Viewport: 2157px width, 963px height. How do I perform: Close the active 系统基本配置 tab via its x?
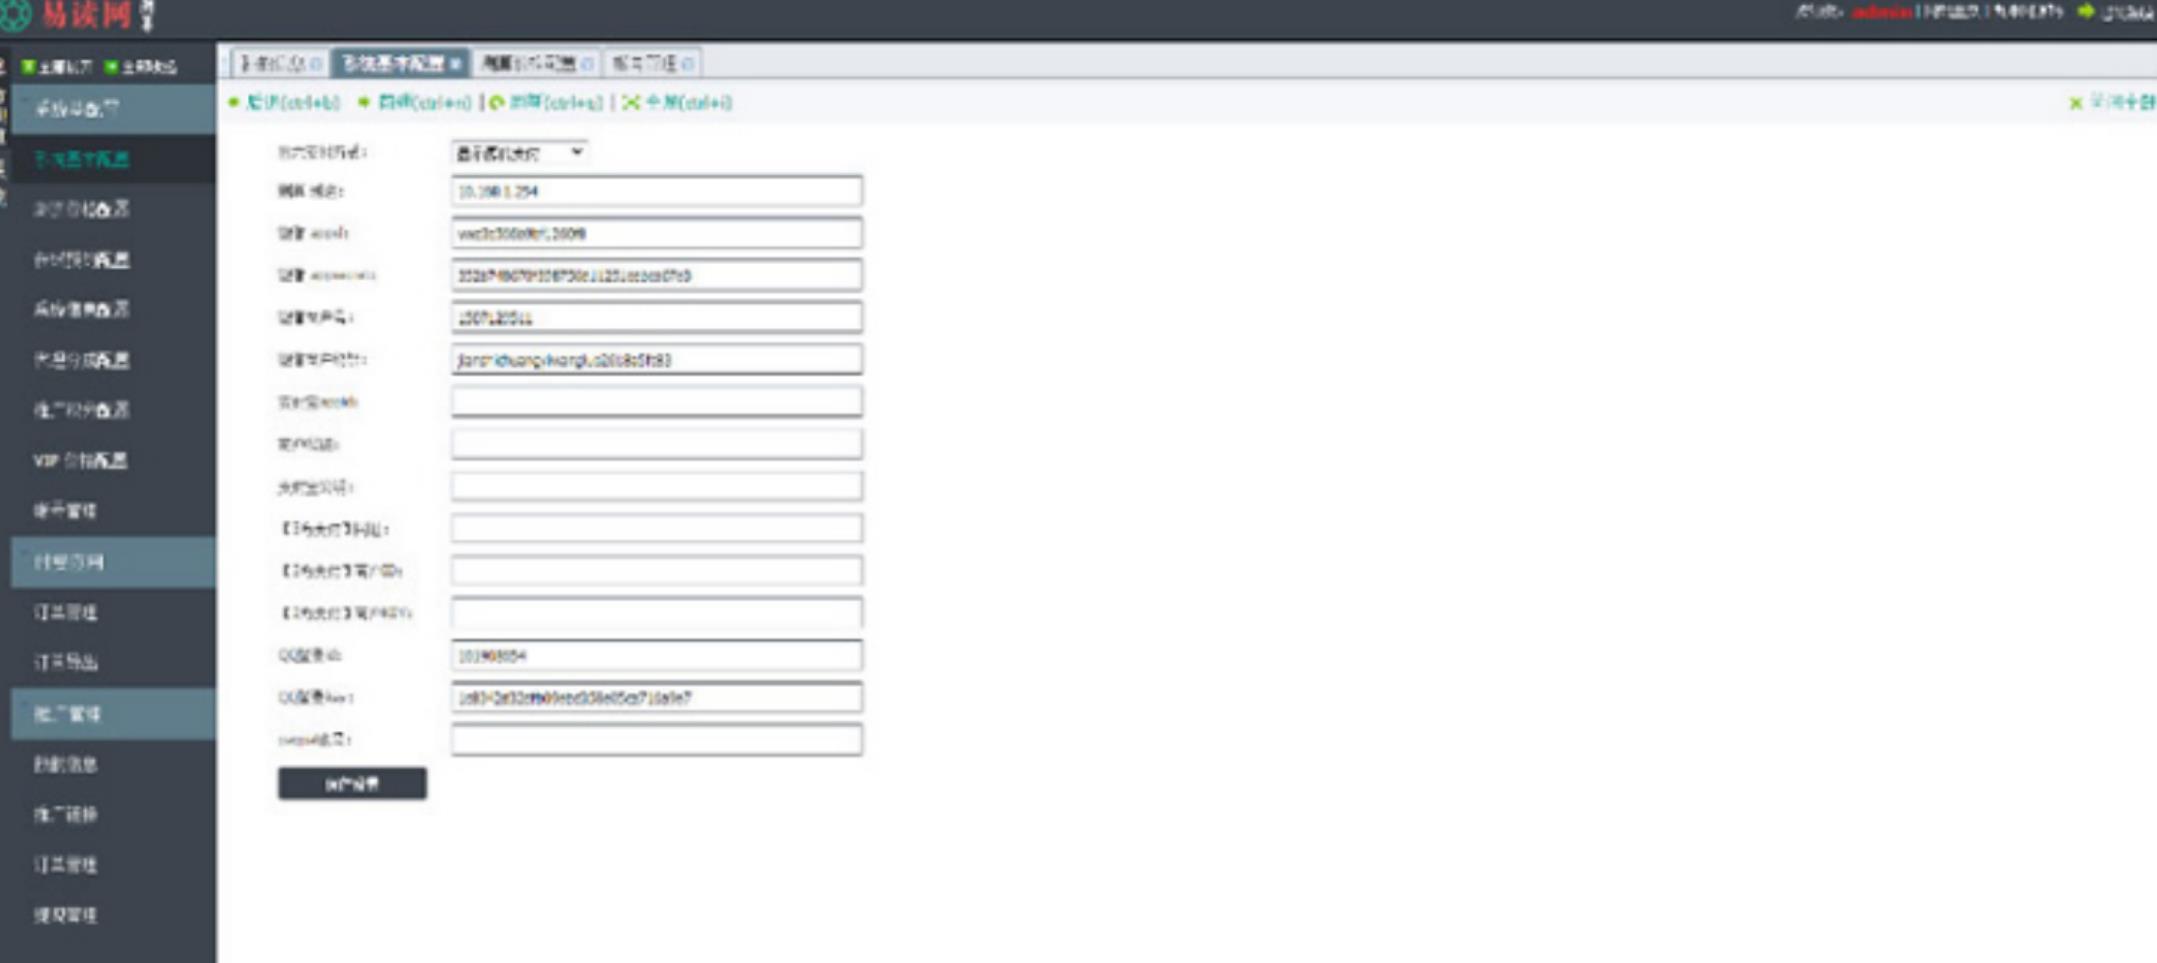[x=456, y=63]
